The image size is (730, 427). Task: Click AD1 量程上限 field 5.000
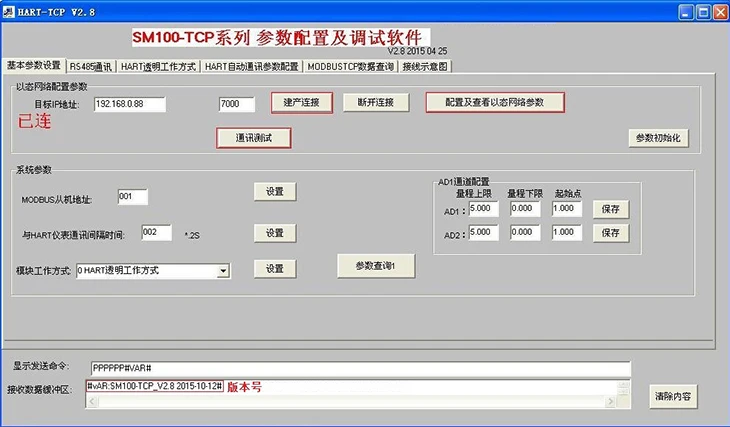point(483,209)
